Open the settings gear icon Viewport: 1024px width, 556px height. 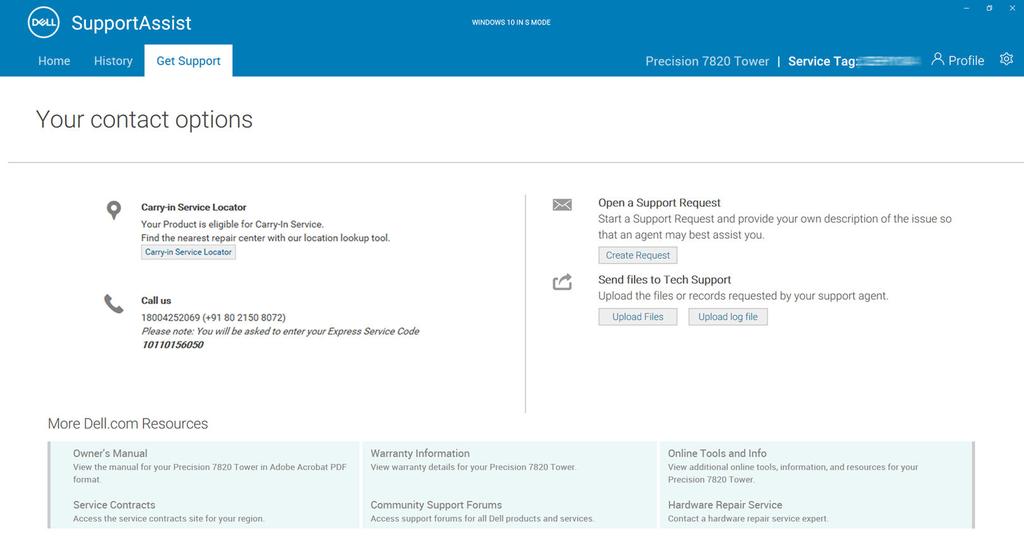click(x=1006, y=59)
